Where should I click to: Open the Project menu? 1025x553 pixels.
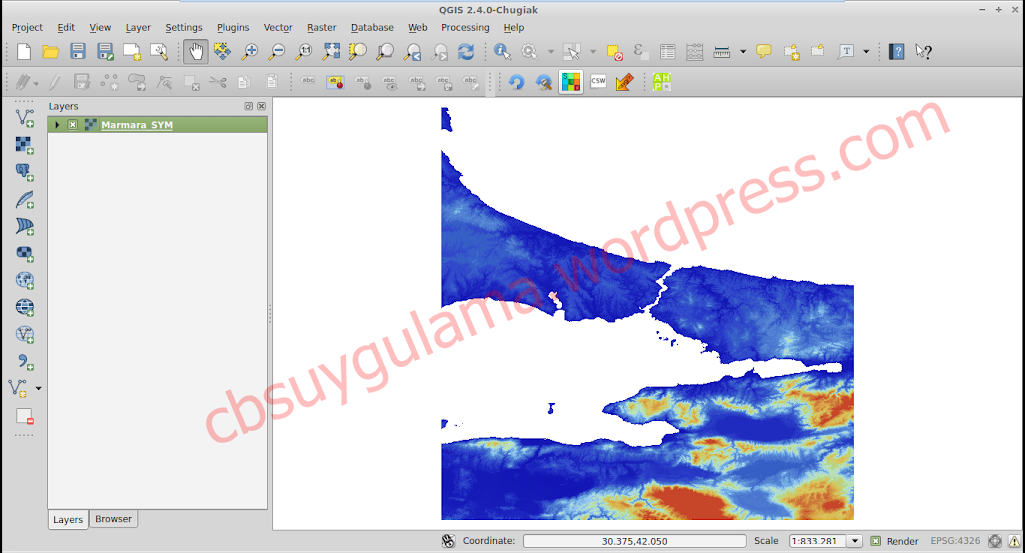(27, 27)
